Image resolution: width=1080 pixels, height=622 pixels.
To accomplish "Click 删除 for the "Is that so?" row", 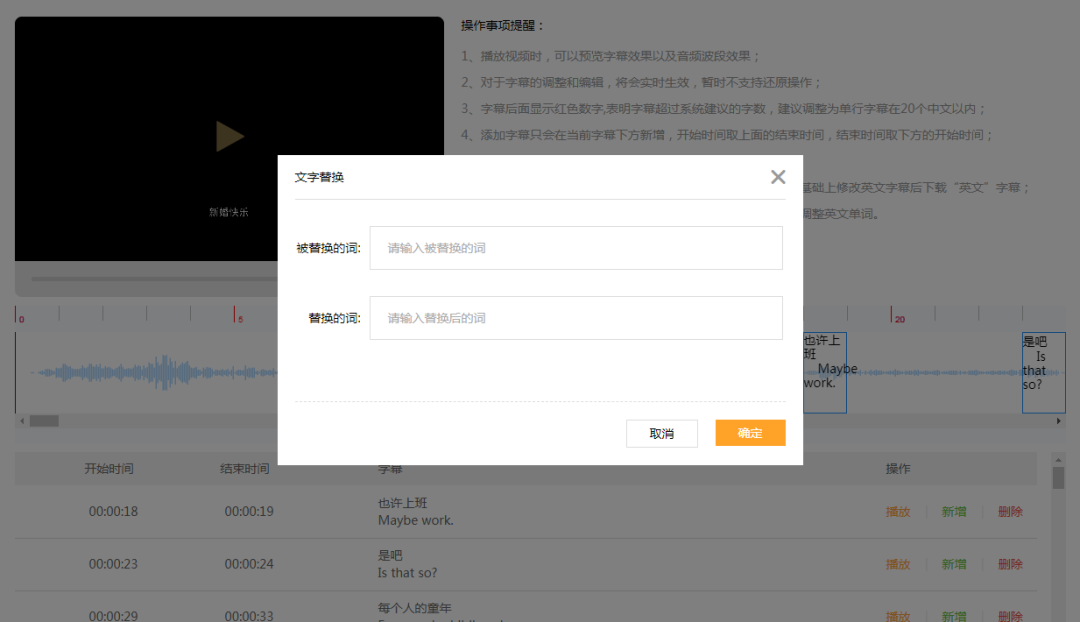I will click(1010, 564).
